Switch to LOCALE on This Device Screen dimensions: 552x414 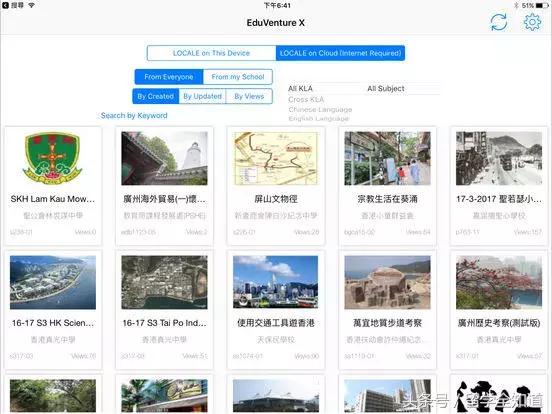pos(211,53)
